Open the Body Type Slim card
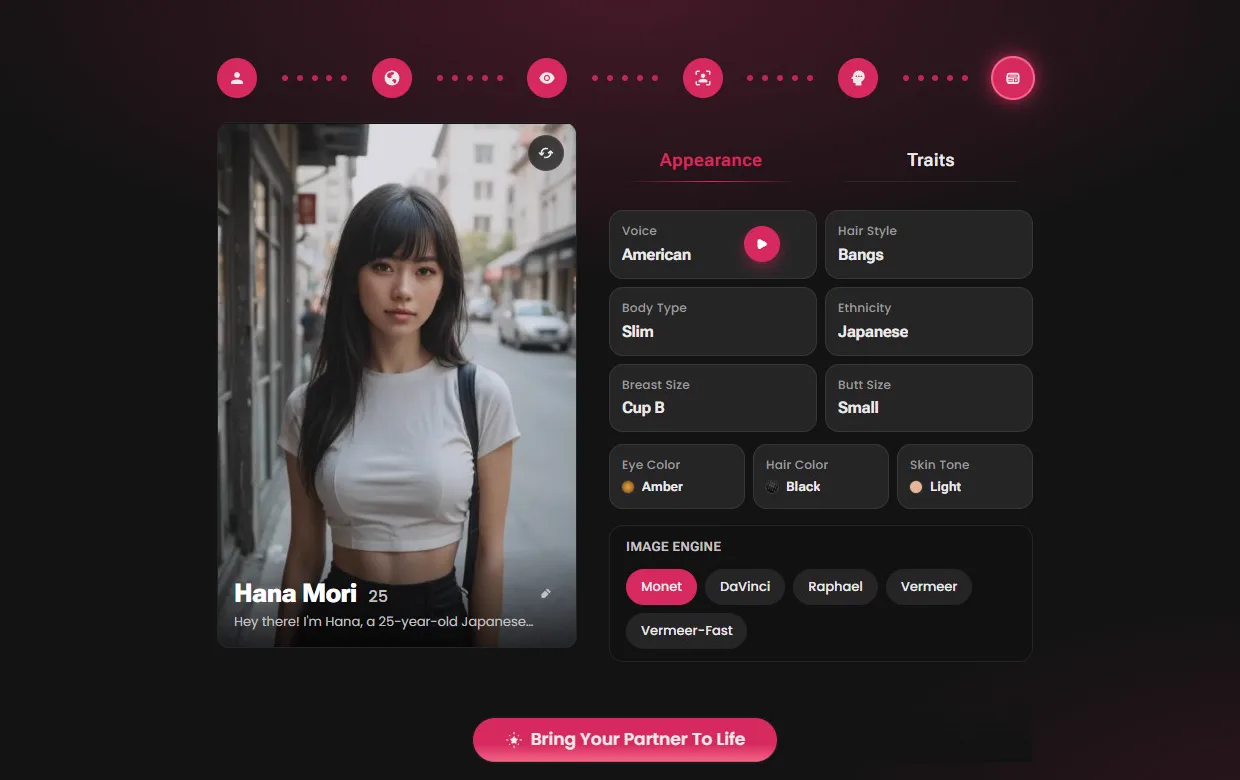The width and height of the screenshot is (1240, 780). (x=713, y=321)
